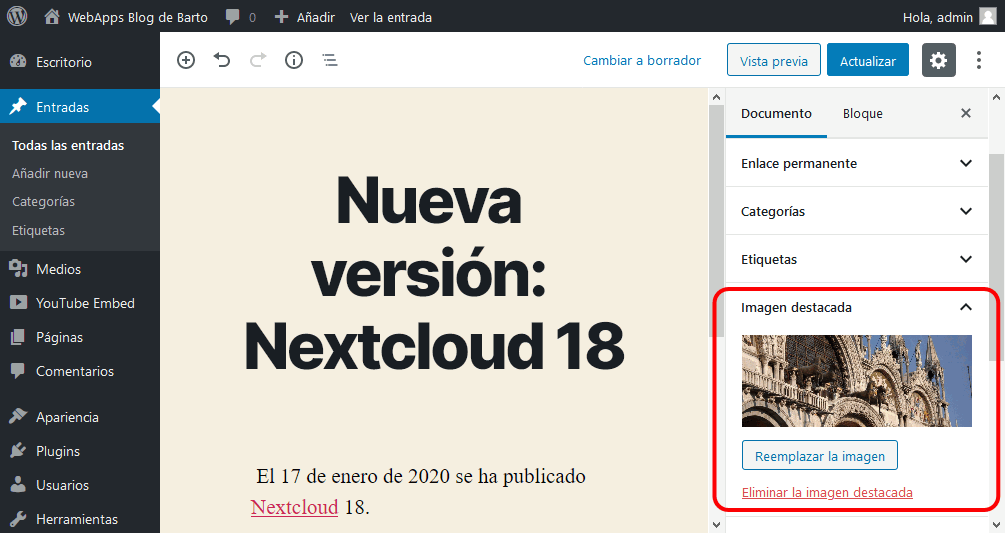This screenshot has width=1005, height=533.
Task: Click Reemplazar la imagen button
Action: (820, 455)
